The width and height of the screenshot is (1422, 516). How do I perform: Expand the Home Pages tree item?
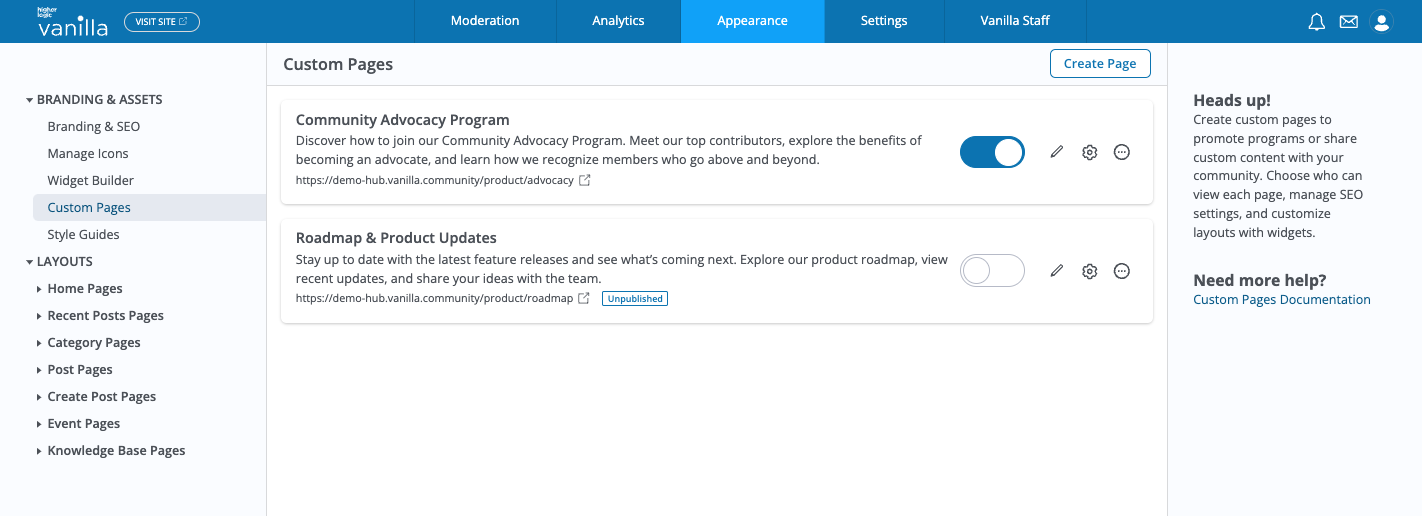[x=39, y=289]
